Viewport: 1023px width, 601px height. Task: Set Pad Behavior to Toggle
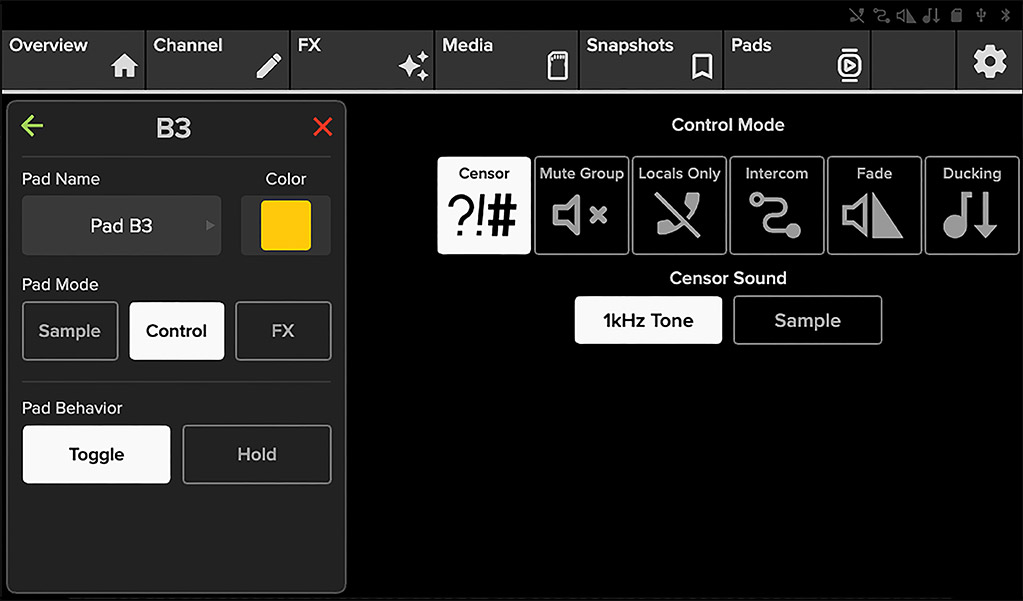(97, 454)
